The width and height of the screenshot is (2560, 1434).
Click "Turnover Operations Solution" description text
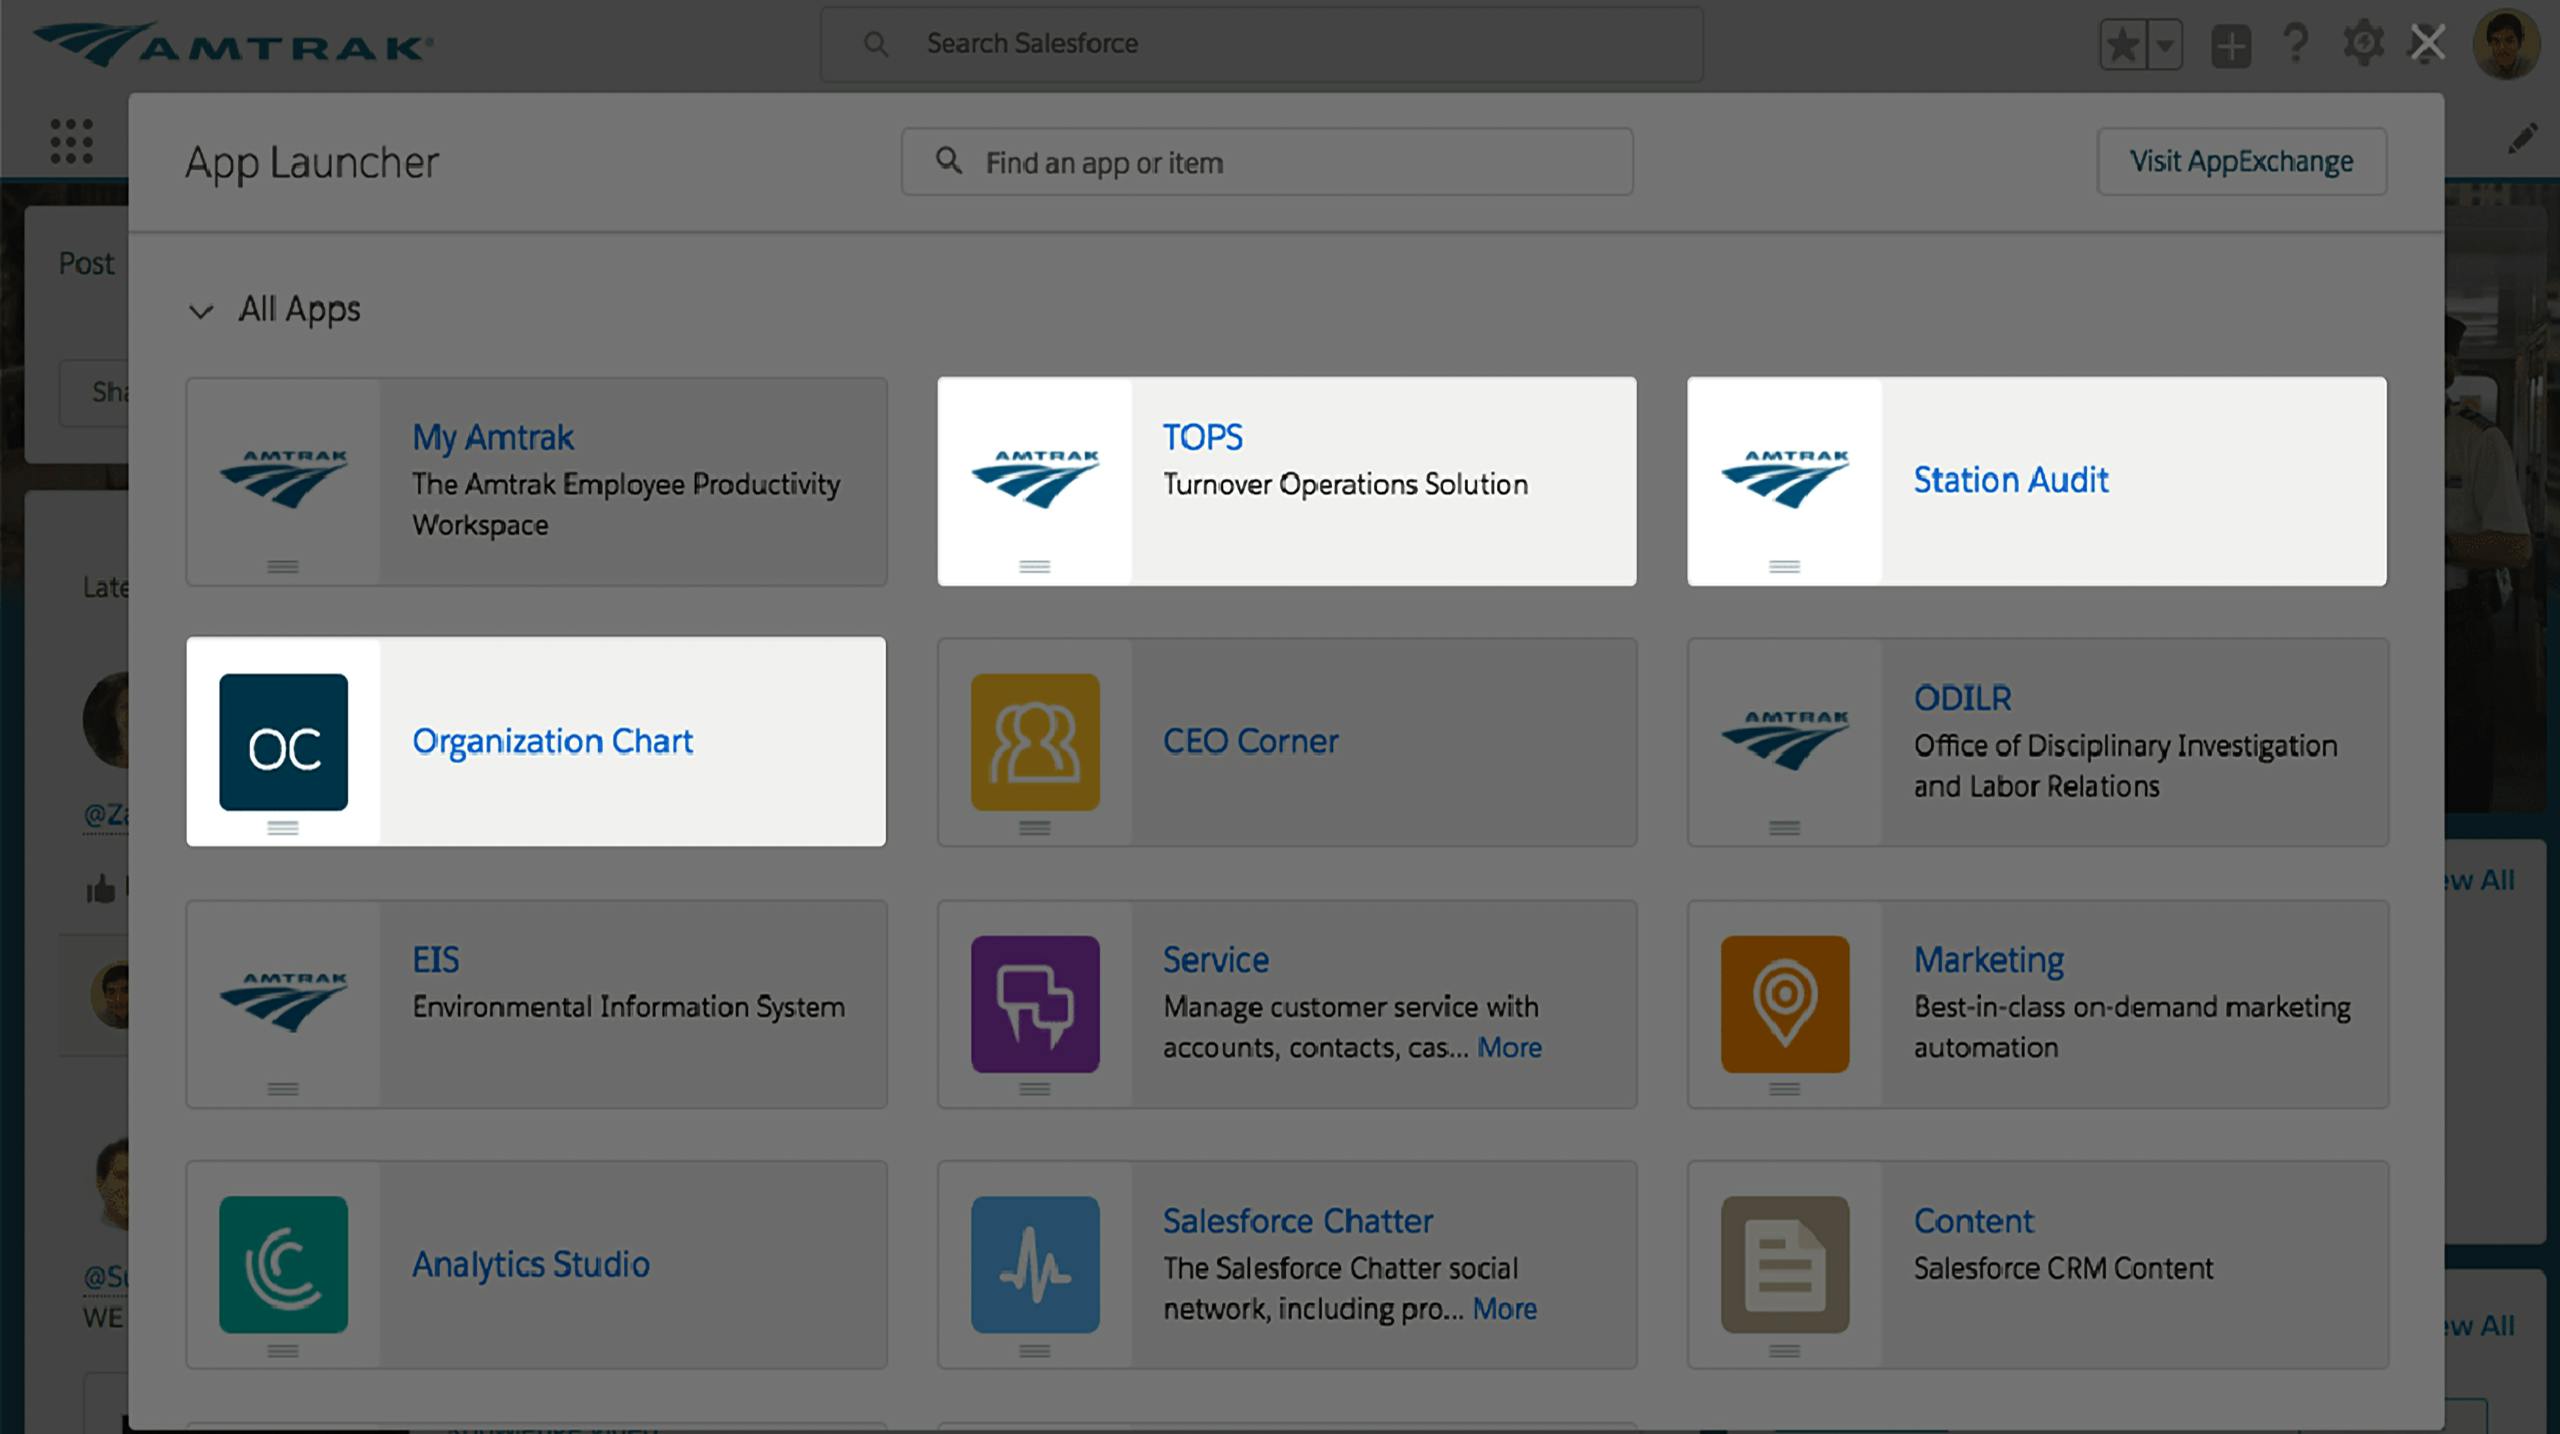1345,484
